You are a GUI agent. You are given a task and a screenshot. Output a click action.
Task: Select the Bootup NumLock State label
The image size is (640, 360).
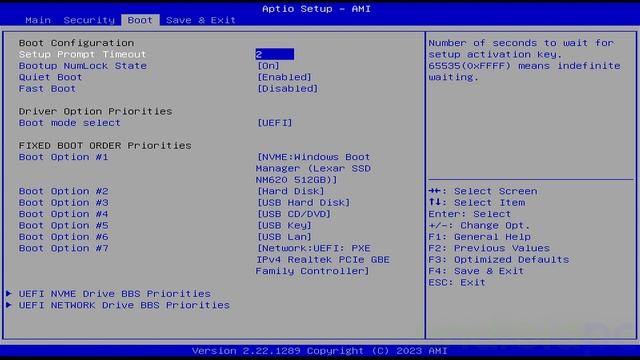point(82,66)
